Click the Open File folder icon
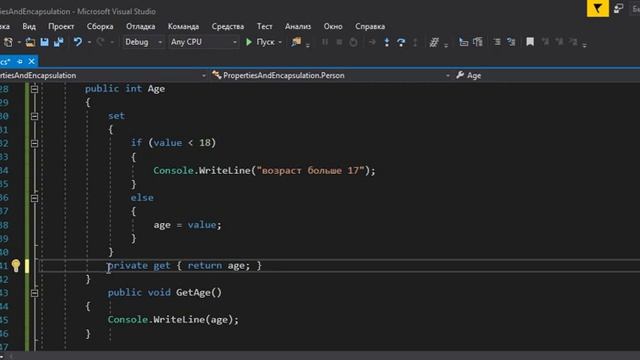 pyautogui.click(x=30, y=42)
